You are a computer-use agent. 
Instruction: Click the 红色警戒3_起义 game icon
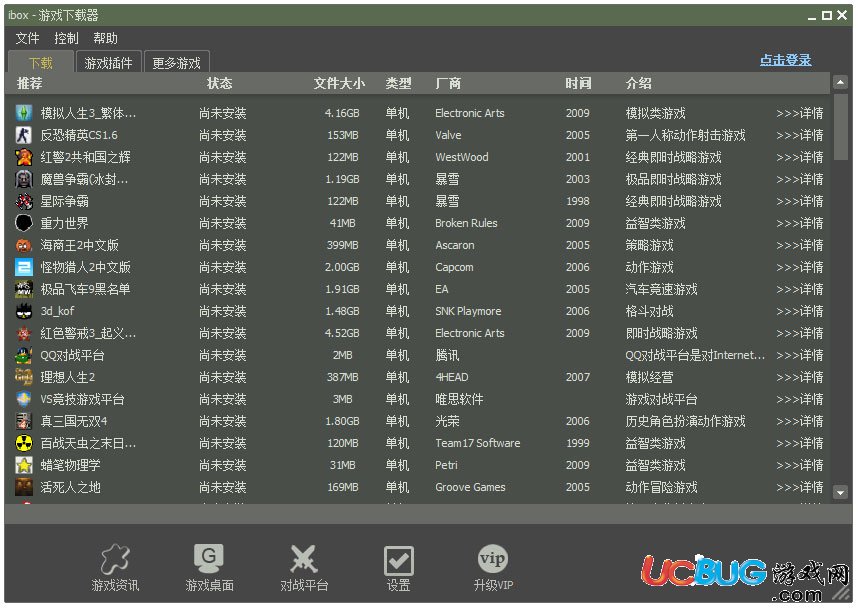tap(24, 333)
